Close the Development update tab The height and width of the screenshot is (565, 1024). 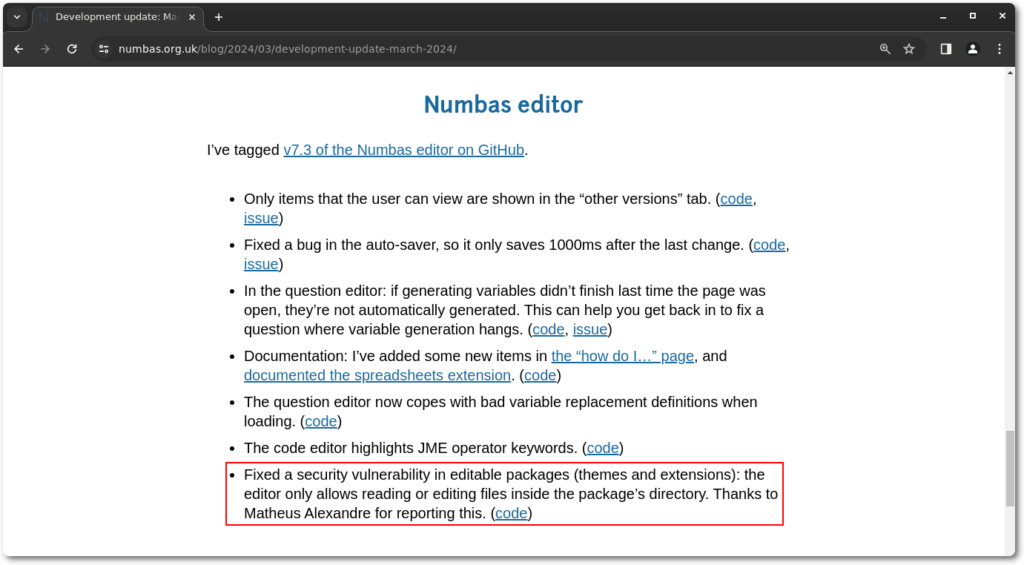click(192, 17)
